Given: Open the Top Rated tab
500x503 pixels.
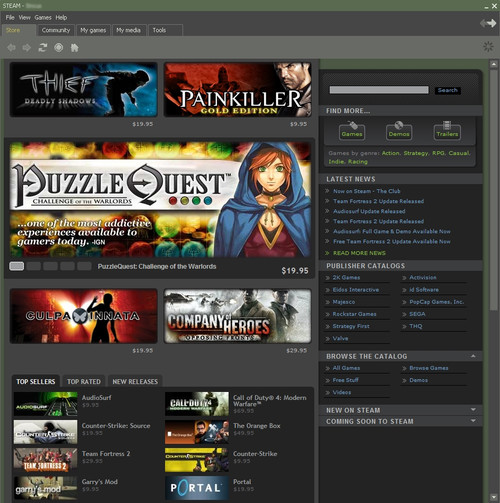Looking at the screenshot, I should (84, 381).
